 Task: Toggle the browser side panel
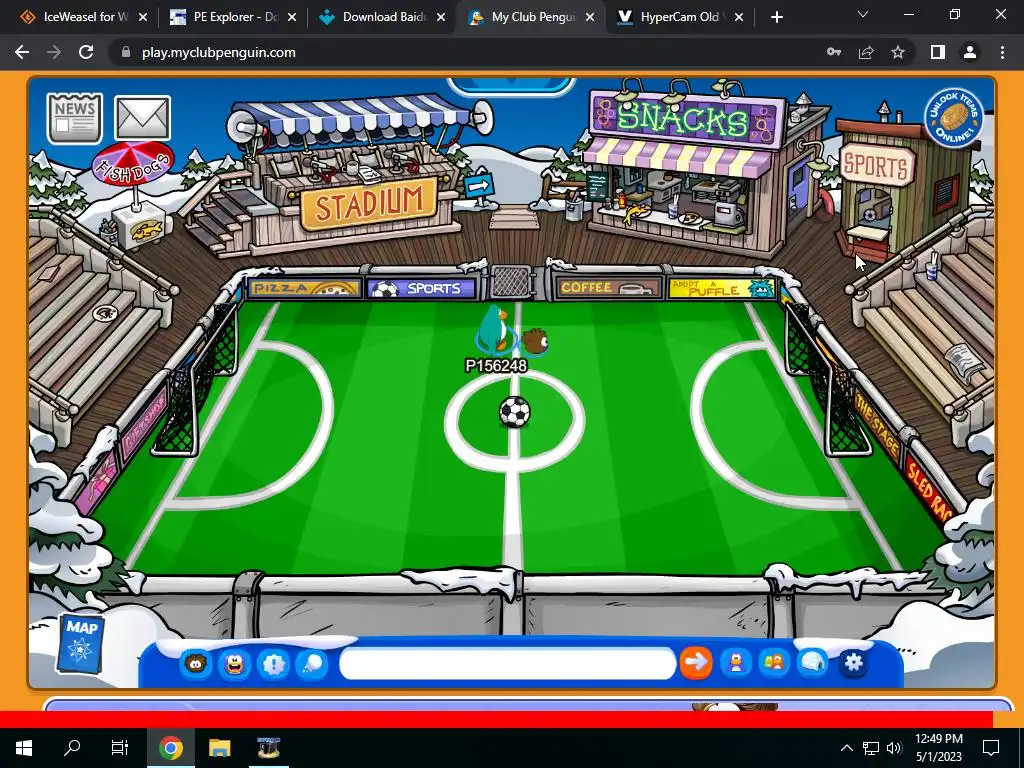(938, 52)
